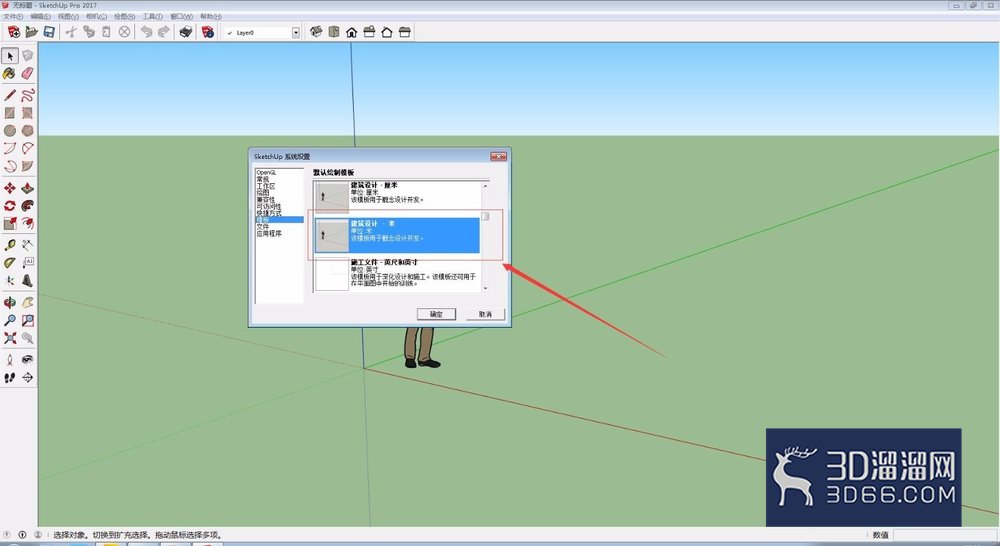Viewport: 1000px width, 546px height.
Task: Open the 绘图 (Draw) menu
Action: point(124,17)
